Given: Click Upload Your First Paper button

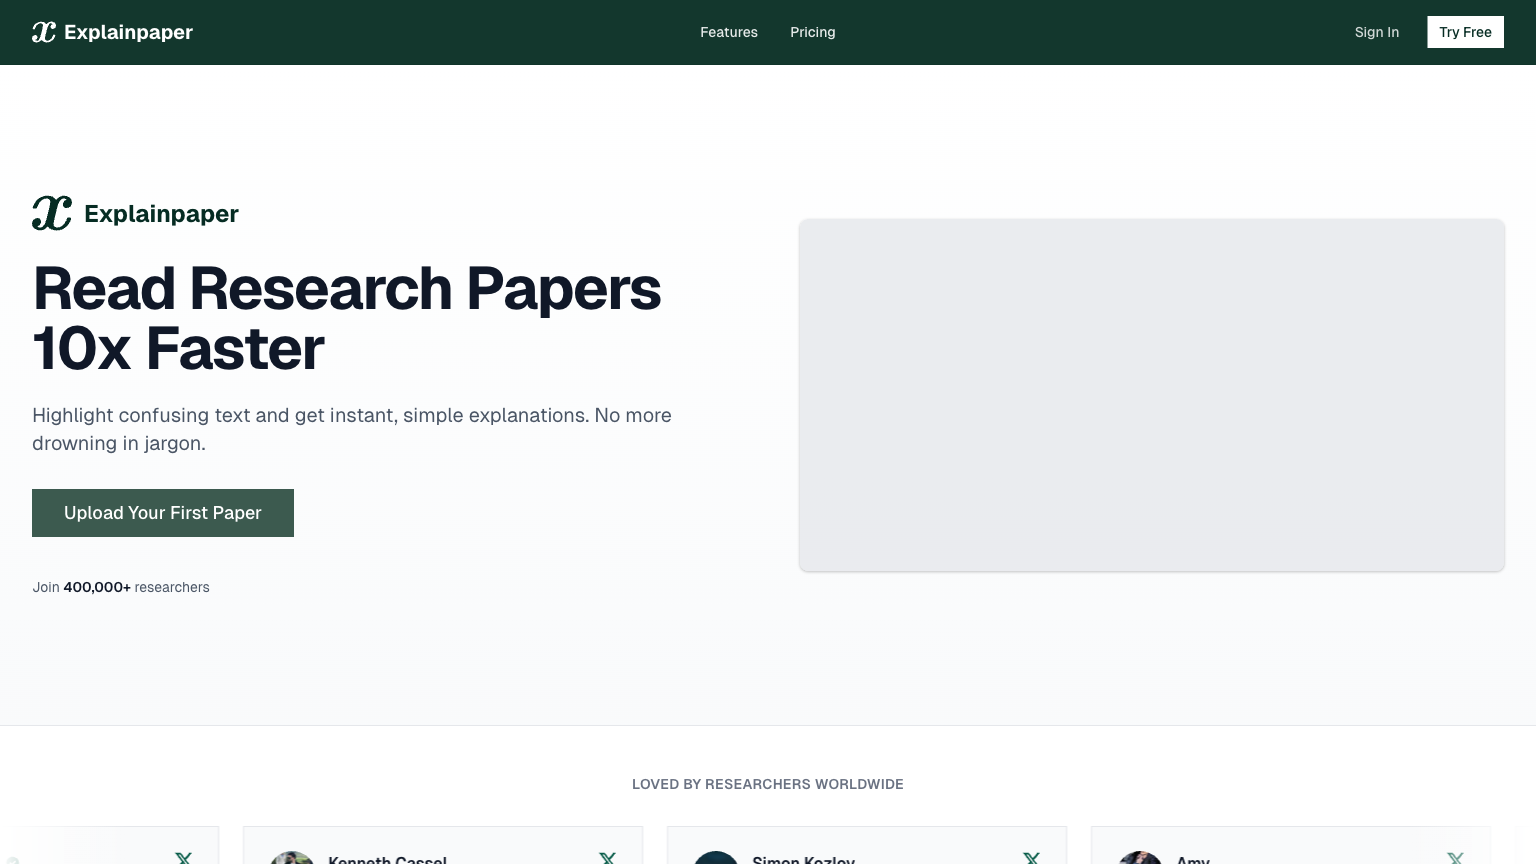Looking at the screenshot, I should coord(163,513).
